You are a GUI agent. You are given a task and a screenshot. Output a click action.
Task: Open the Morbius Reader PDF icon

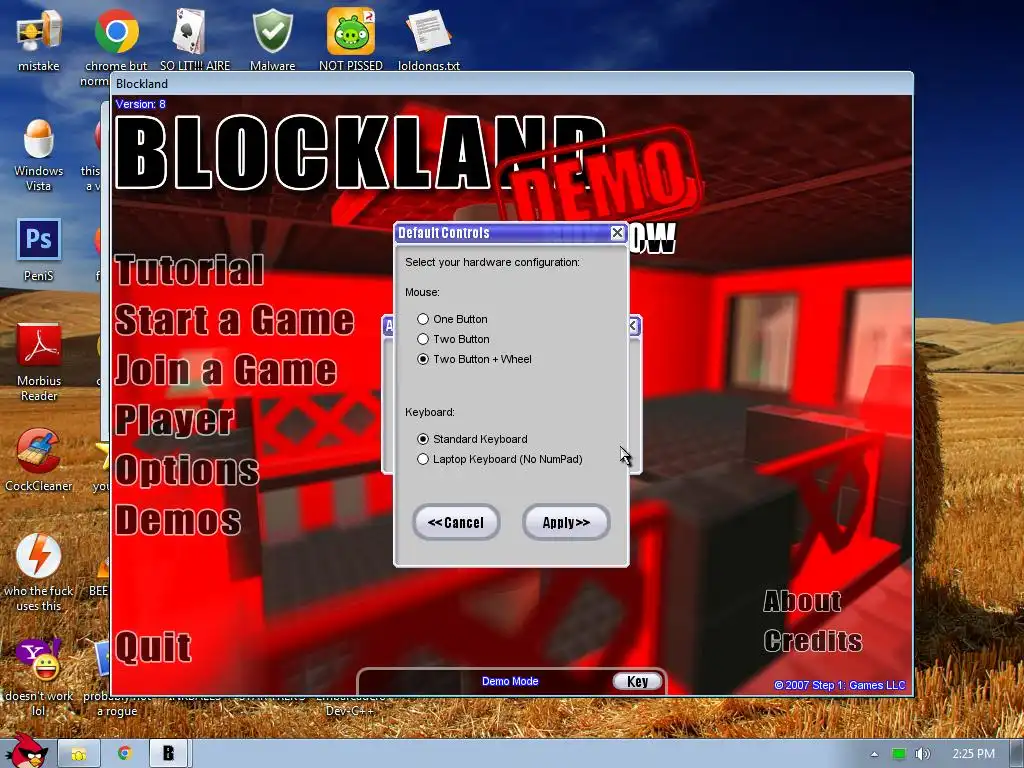coord(39,362)
